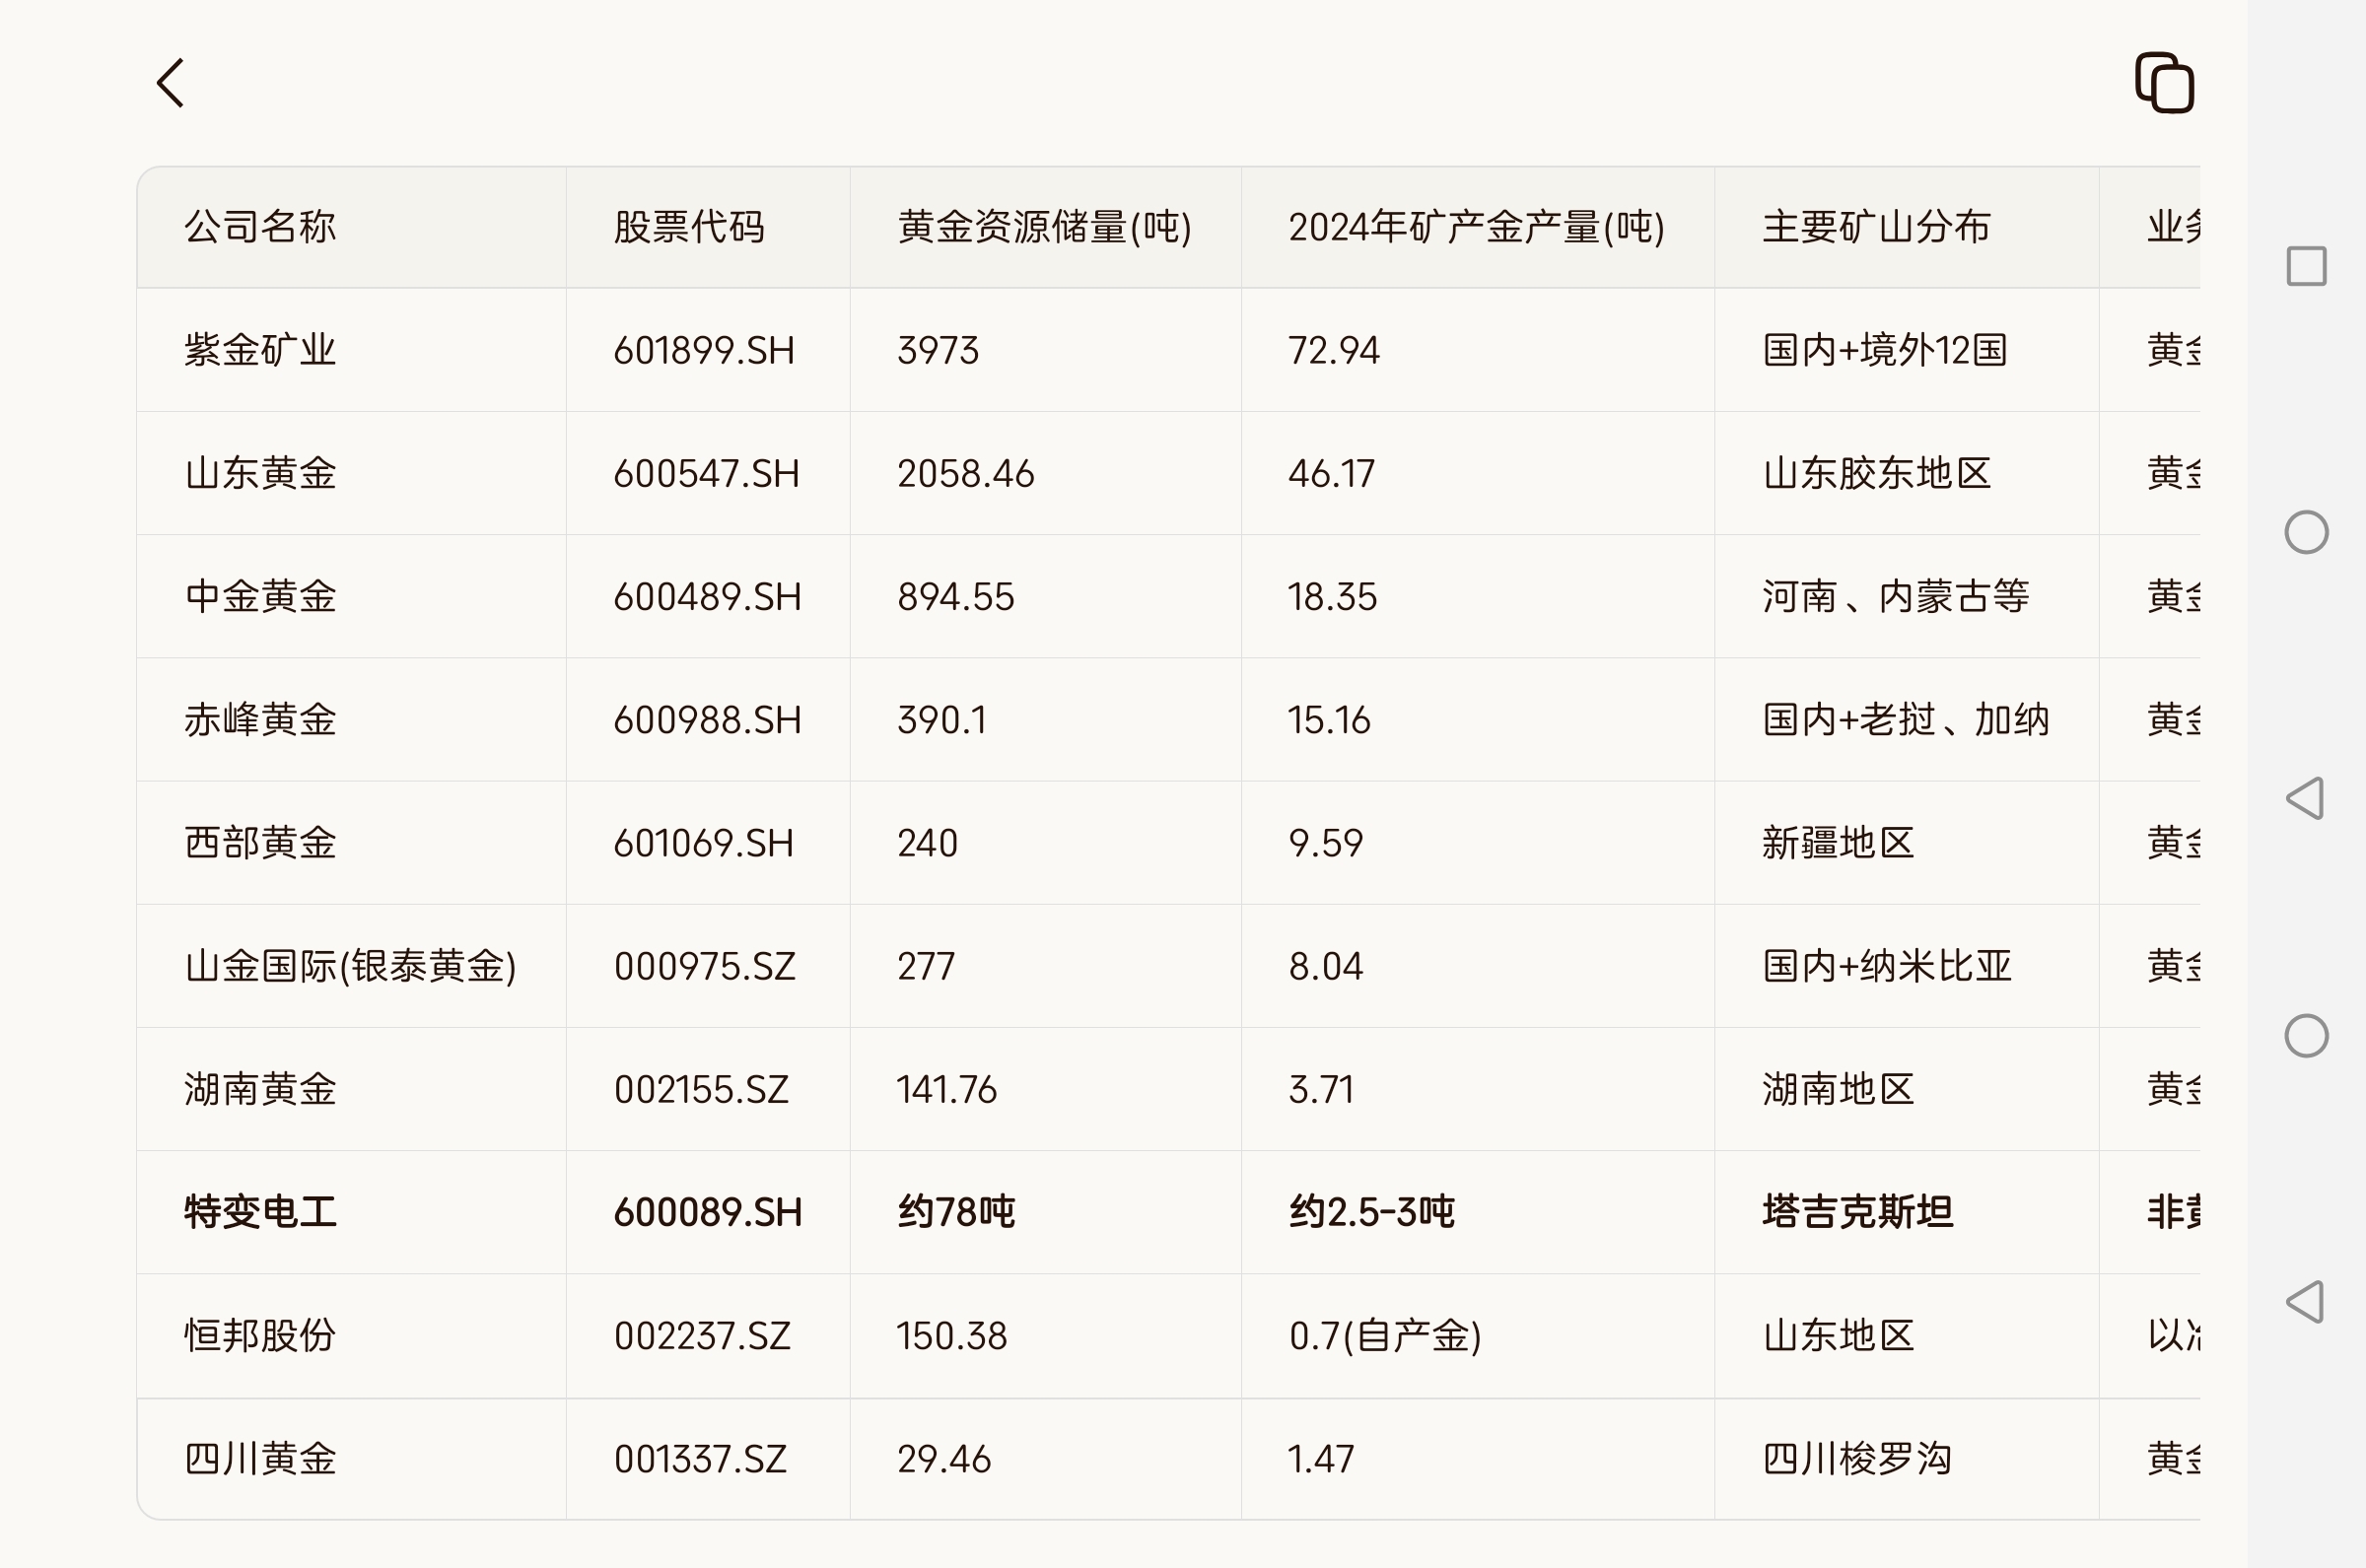2366x1568 pixels.
Task: Select the 0.7(自产金) production cell
Action: coord(1384,1336)
